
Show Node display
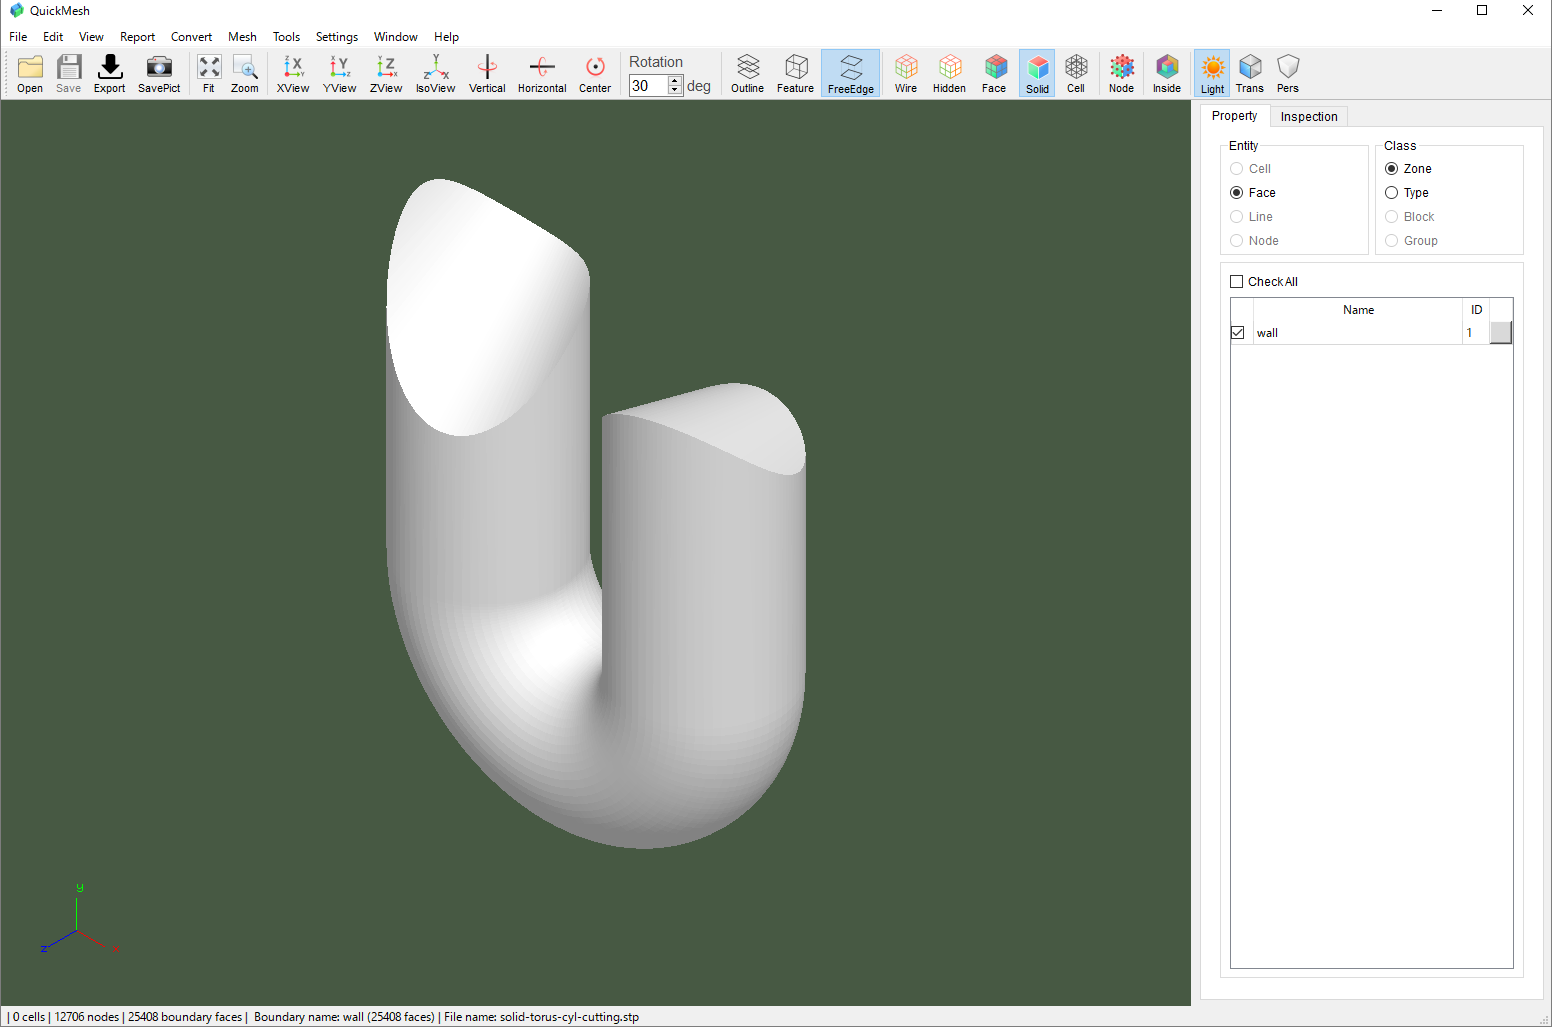tap(1122, 74)
